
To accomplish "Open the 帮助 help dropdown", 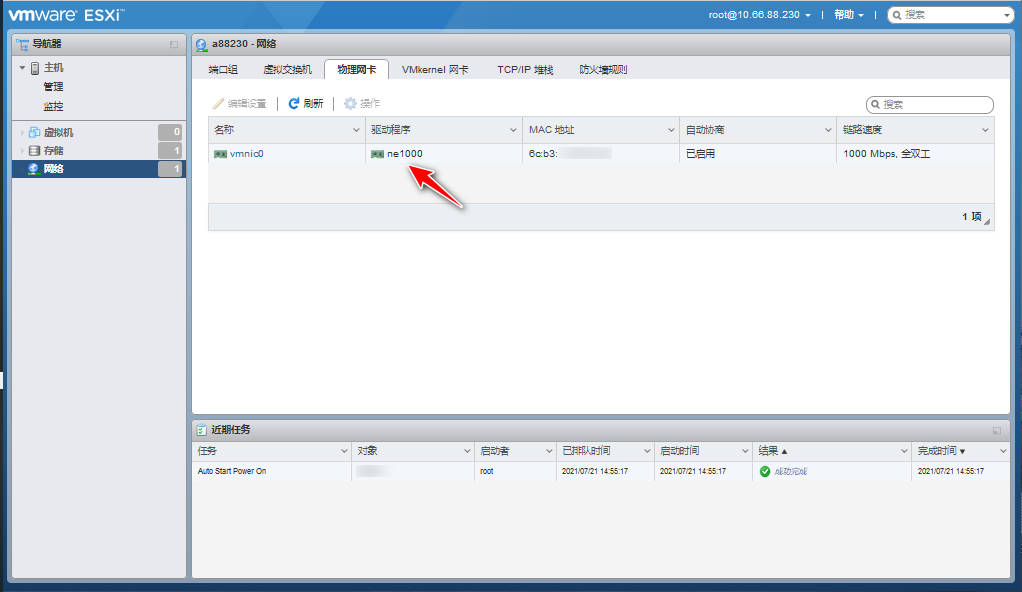I will (844, 15).
